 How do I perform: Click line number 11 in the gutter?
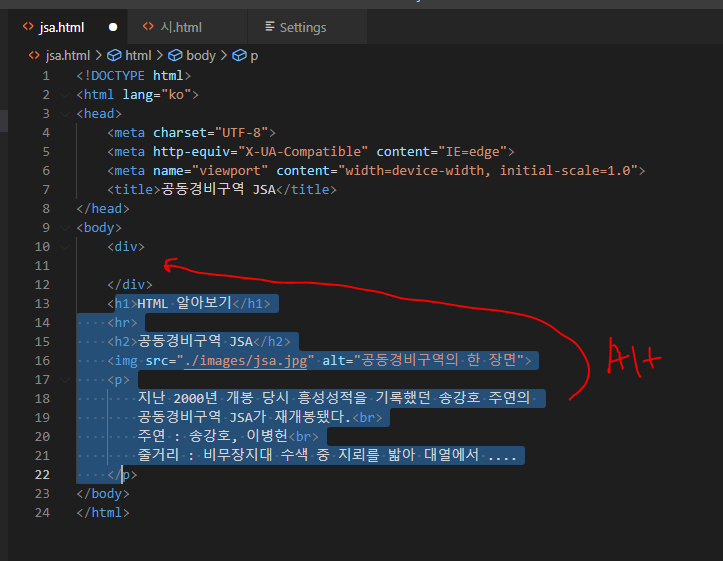point(42,266)
